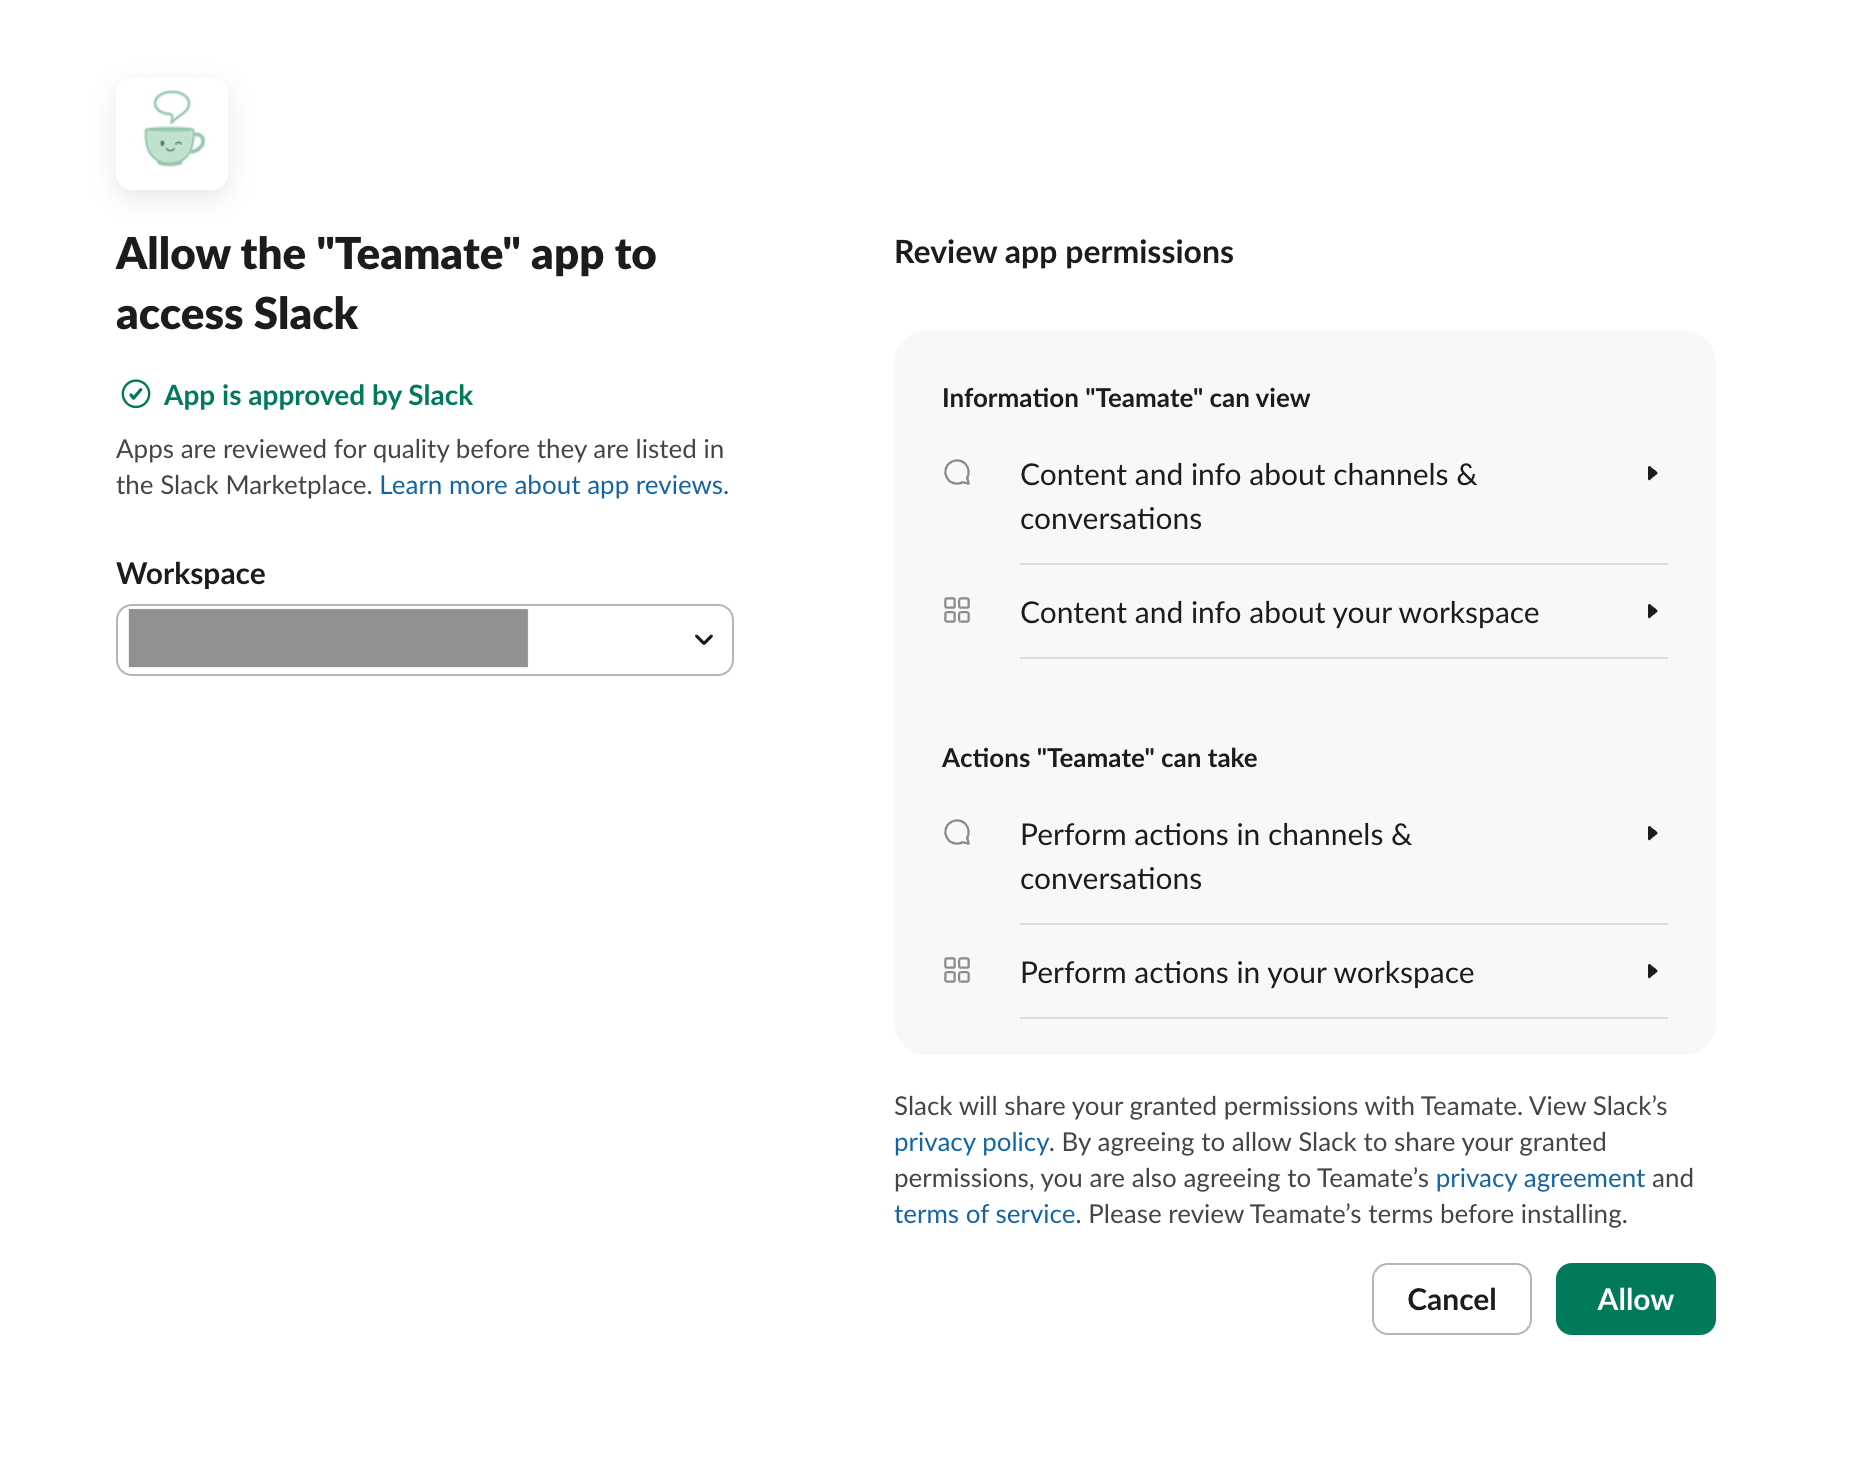Click the Teamate teacup app icon
Screen dimensions: 1874x1480
coord(172,134)
